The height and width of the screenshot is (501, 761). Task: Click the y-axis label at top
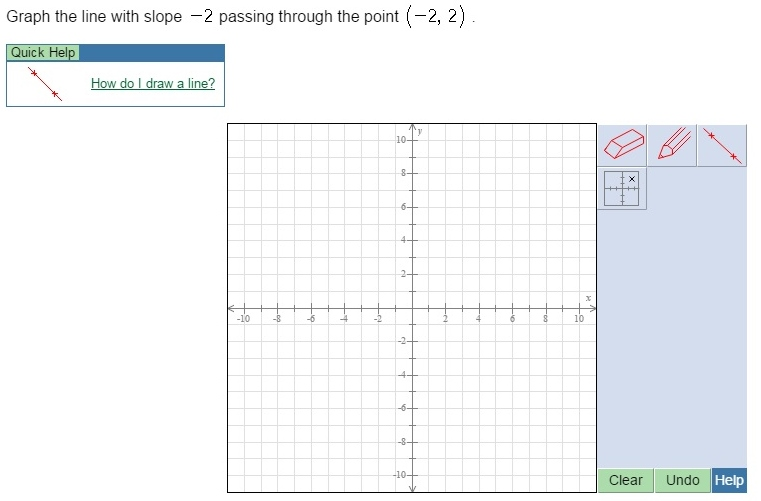point(420,131)
